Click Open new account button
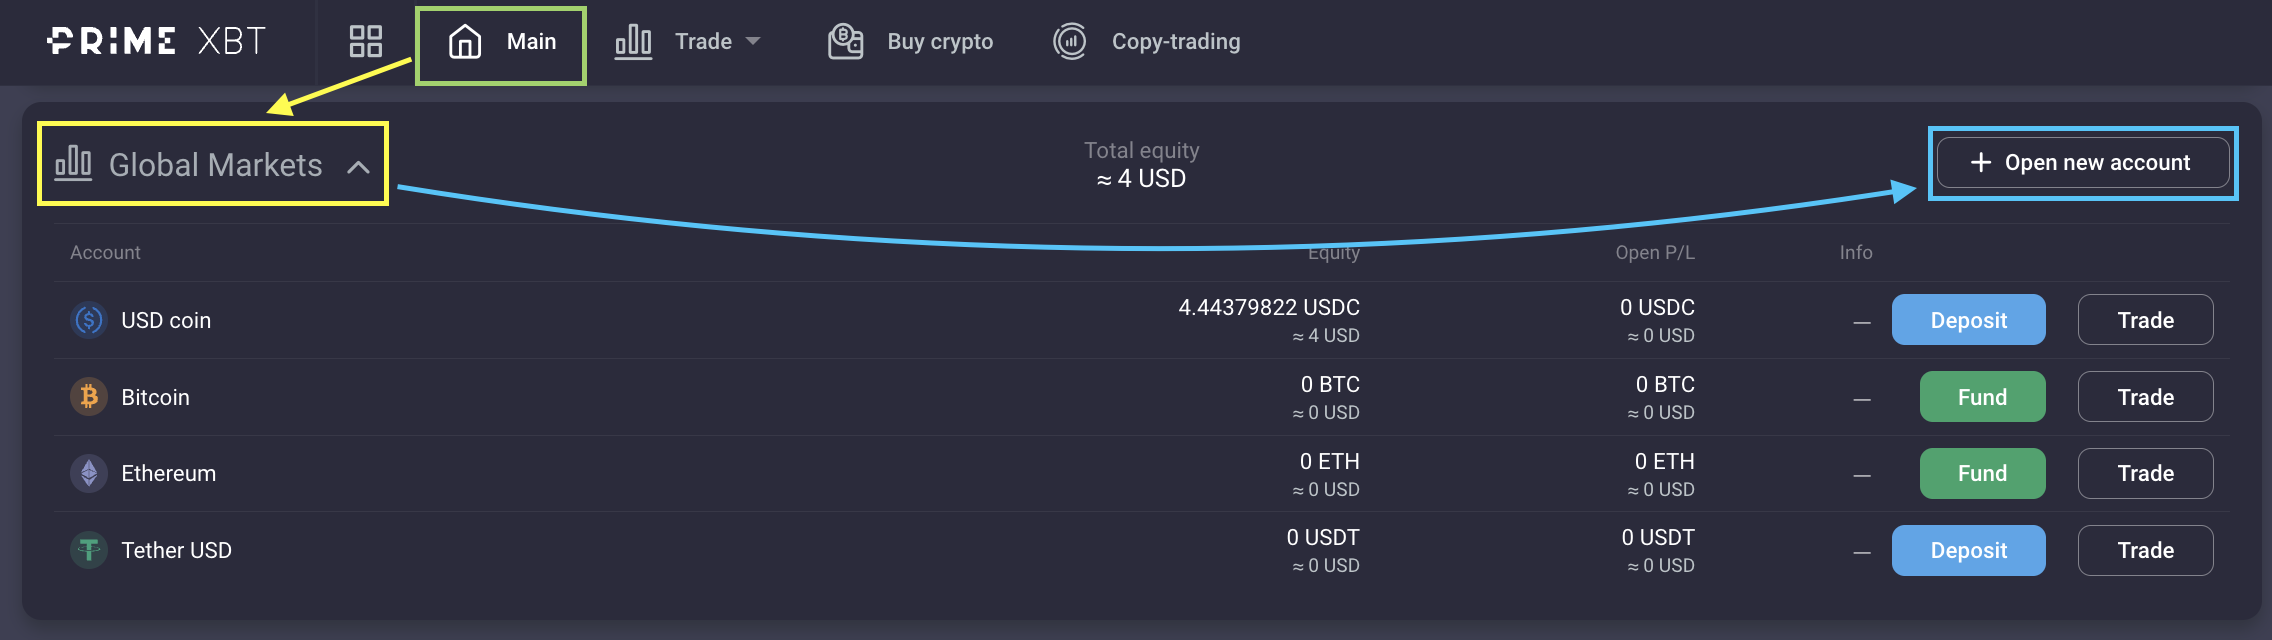The image size is (2272, 640). (2082, 163)
